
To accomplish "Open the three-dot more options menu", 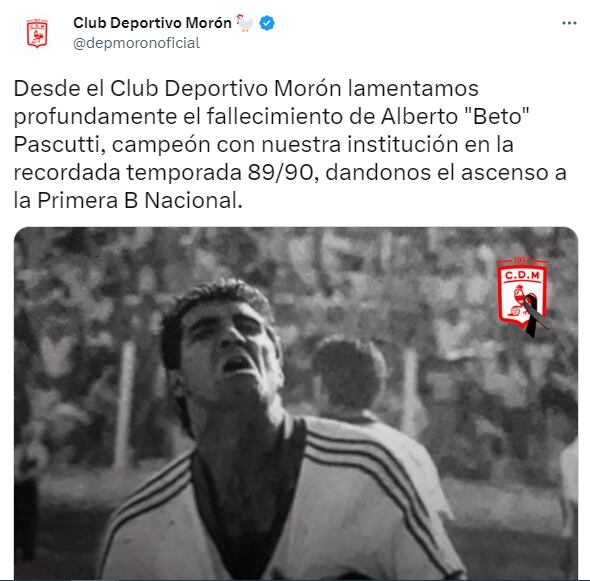I will point(569,23).
